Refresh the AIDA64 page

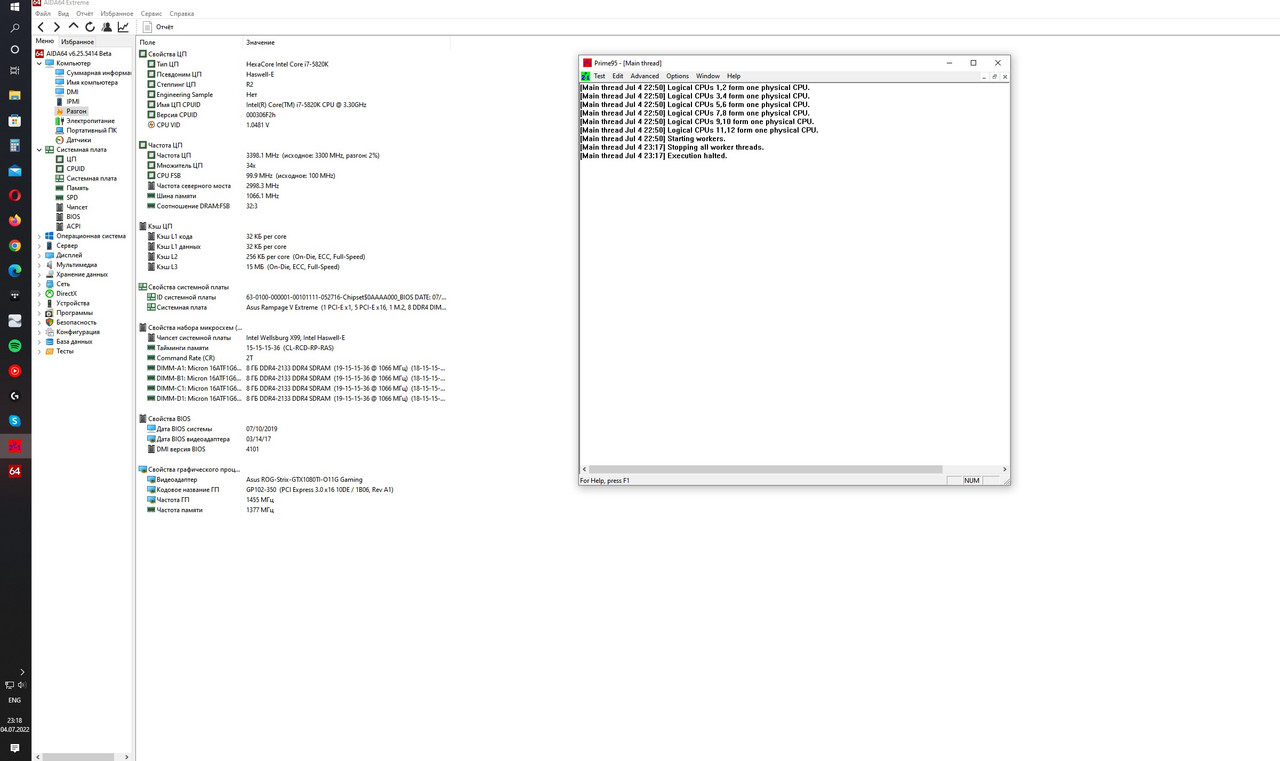[x=90, y=27]
